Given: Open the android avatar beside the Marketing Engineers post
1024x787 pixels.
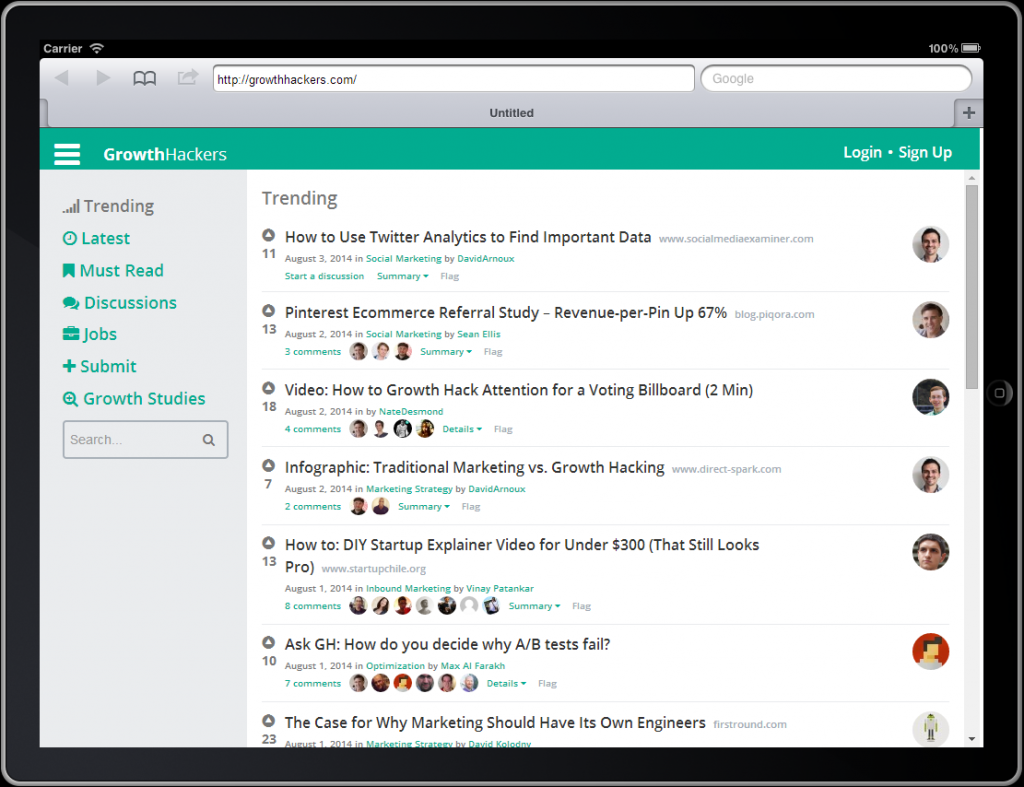Looking at the screenshot, I should pyautogui.click(x=931, y=728).
